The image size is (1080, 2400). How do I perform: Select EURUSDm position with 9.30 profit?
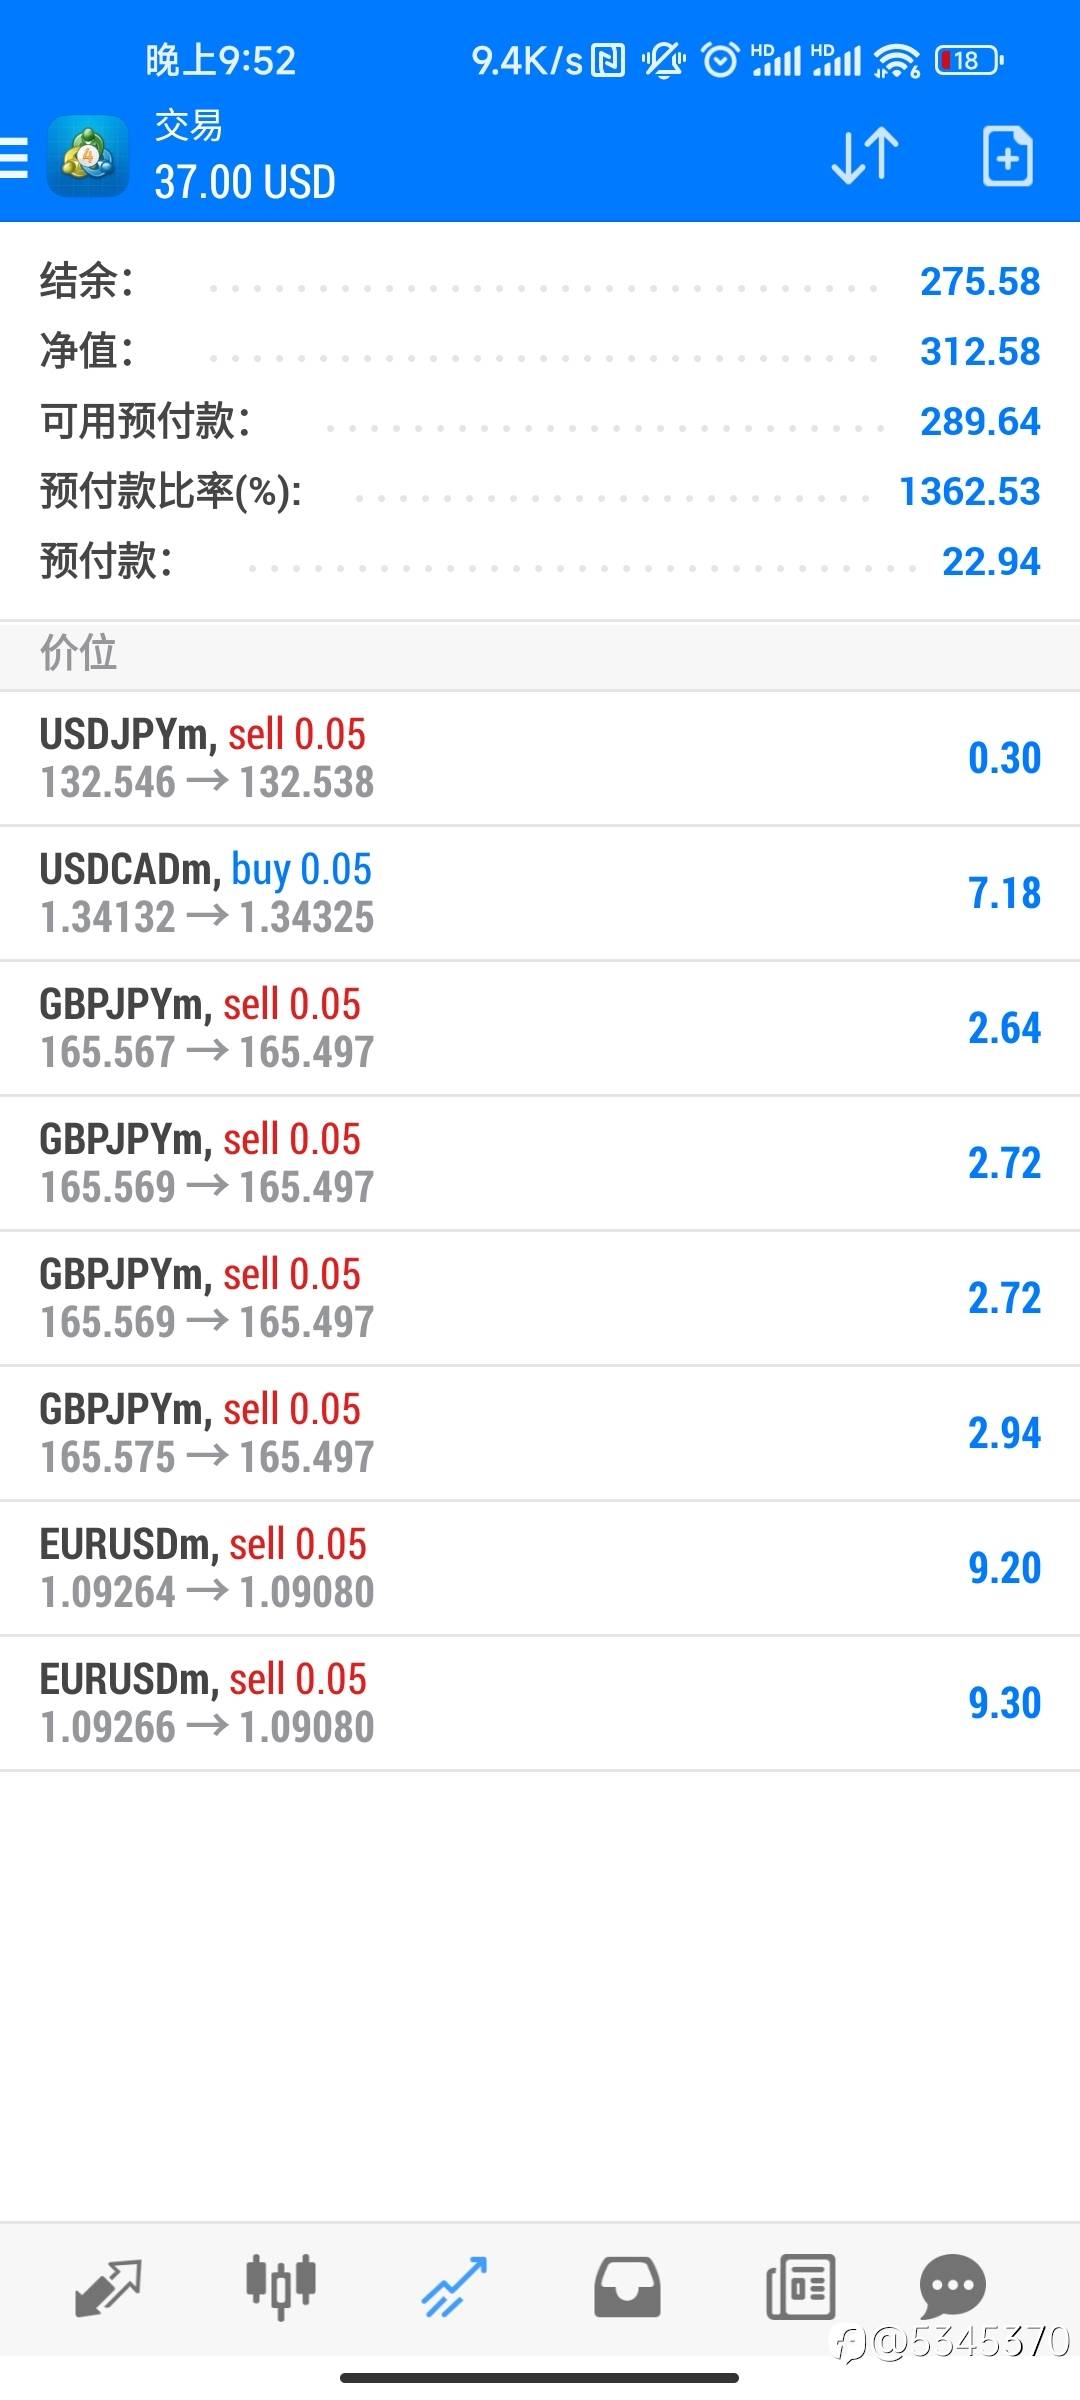[540, 1703]
